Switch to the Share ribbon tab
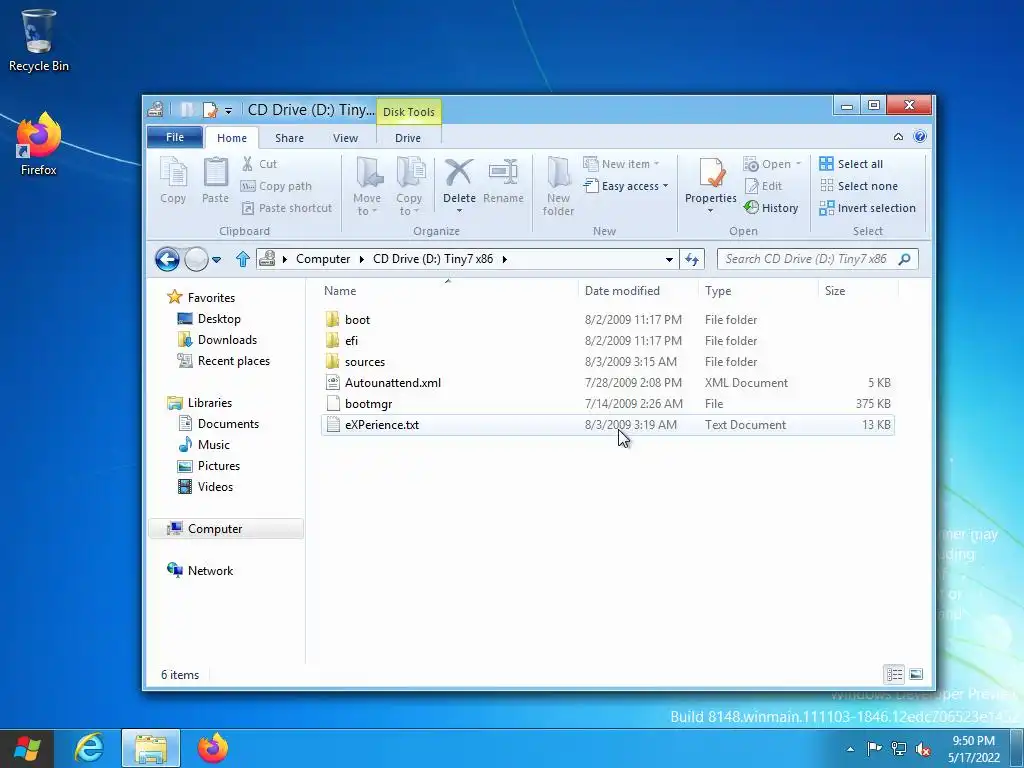Screen dimensions: 1024x768 289,138
